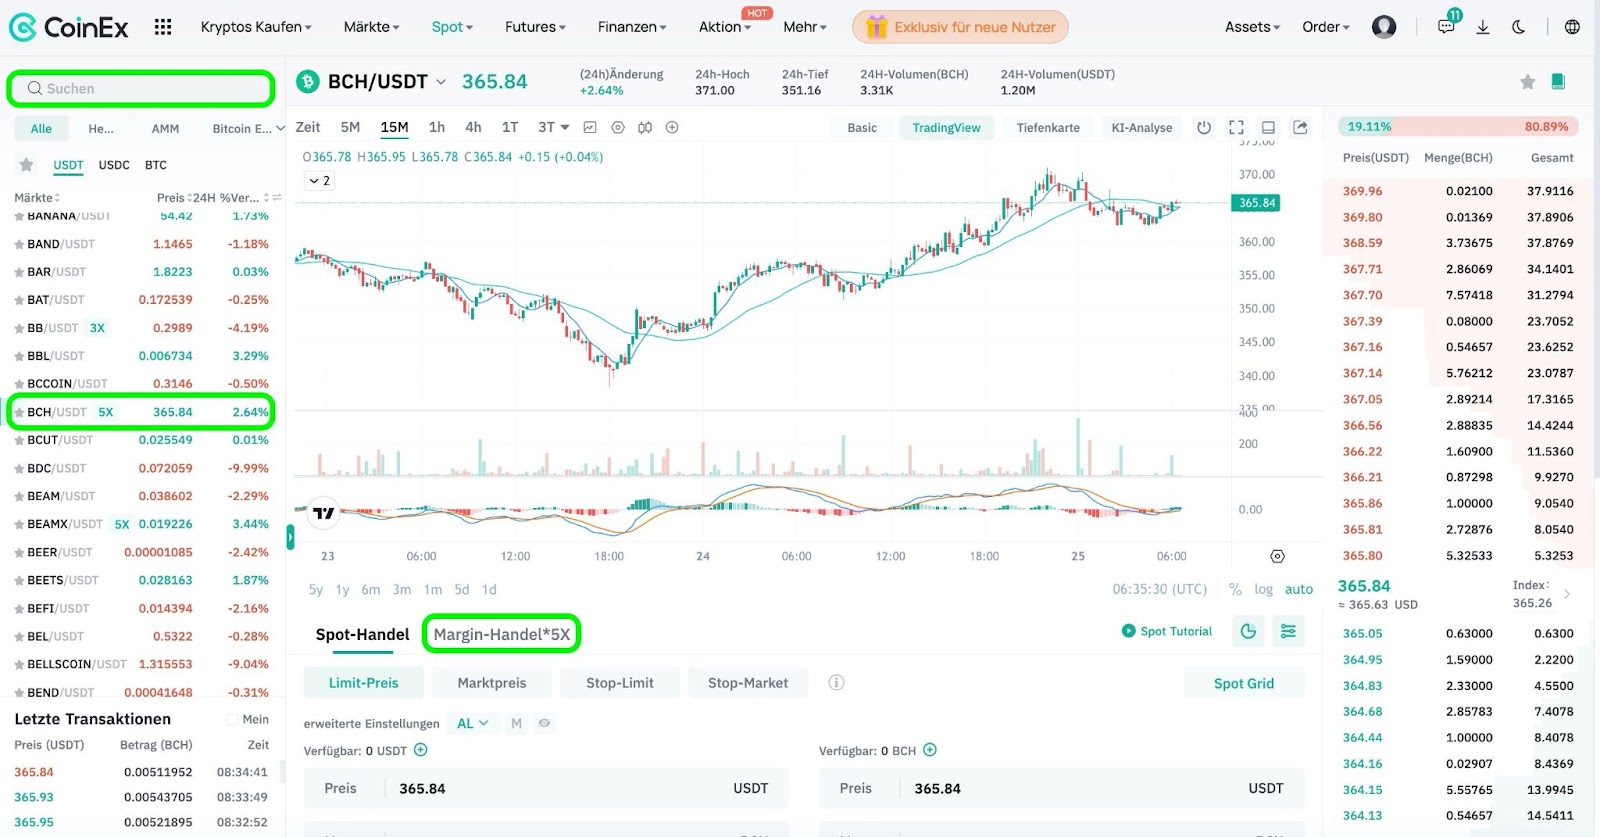This screenshot has height=837, width=1600.
Task: Toggle auto scale on chart
Action: coord(1299,589)
